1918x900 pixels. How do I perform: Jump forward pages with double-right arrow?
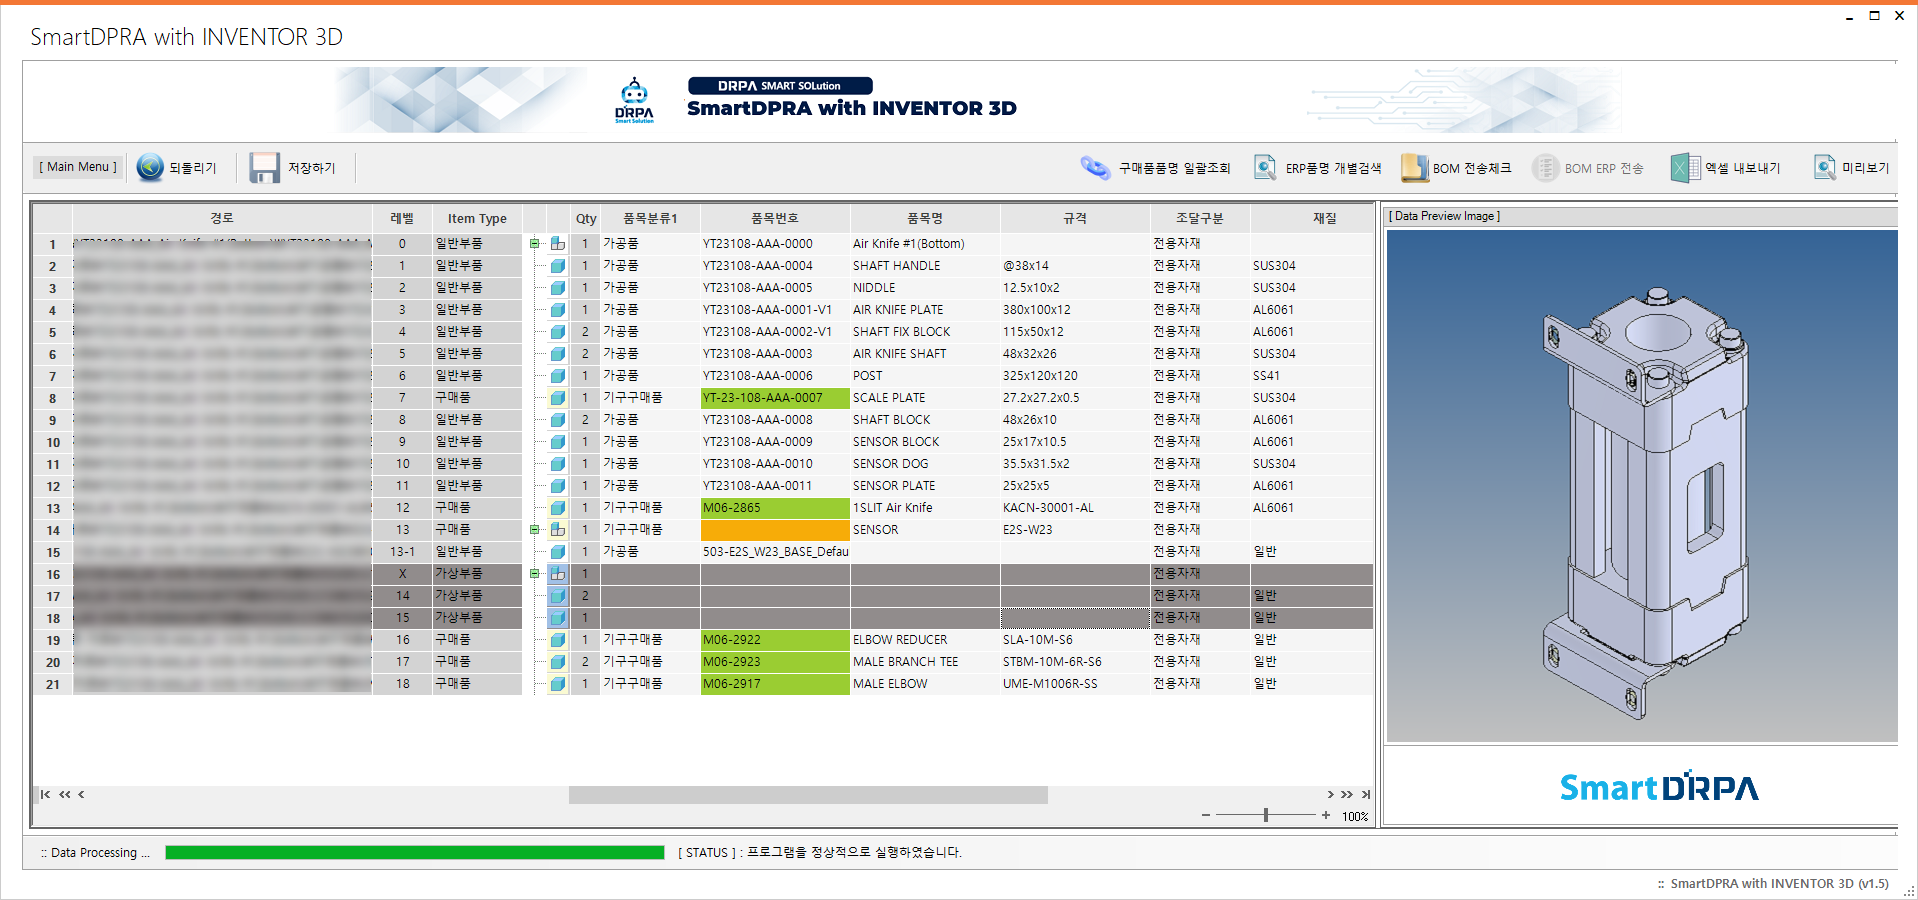click(x=1347, y=794)
